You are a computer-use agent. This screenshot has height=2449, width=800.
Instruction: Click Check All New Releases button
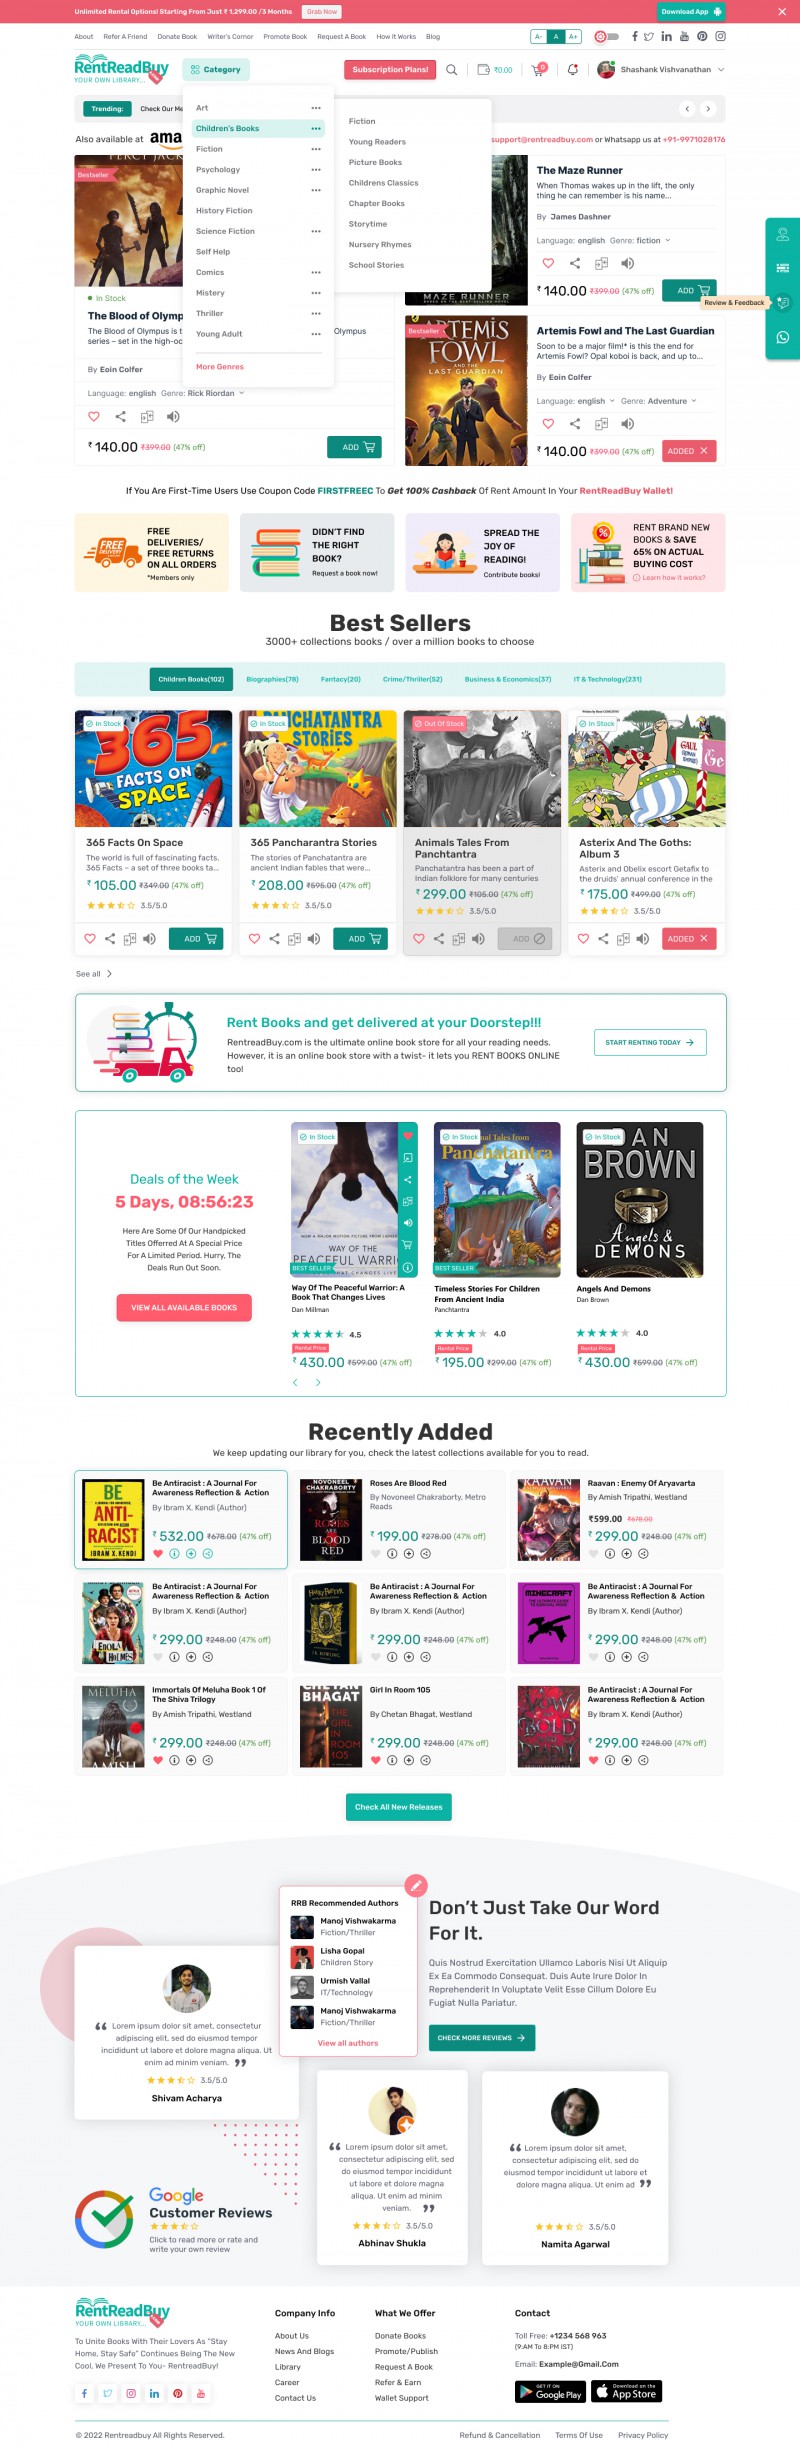[399, 1807]
